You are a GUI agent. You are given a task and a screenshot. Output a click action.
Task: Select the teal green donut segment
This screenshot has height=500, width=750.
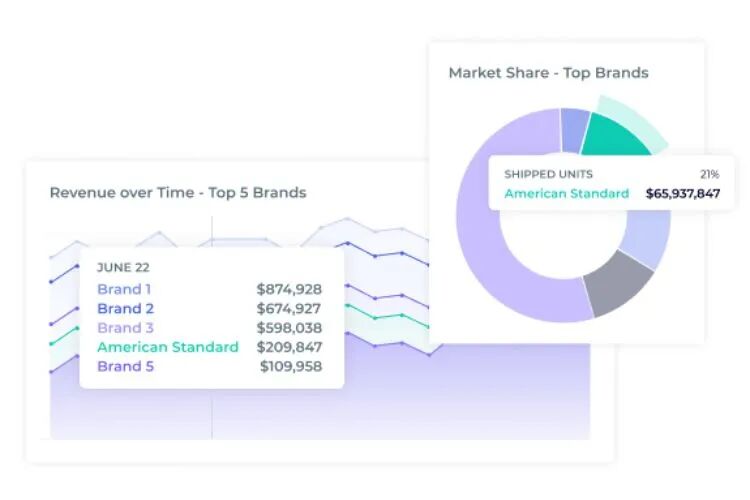616,136
